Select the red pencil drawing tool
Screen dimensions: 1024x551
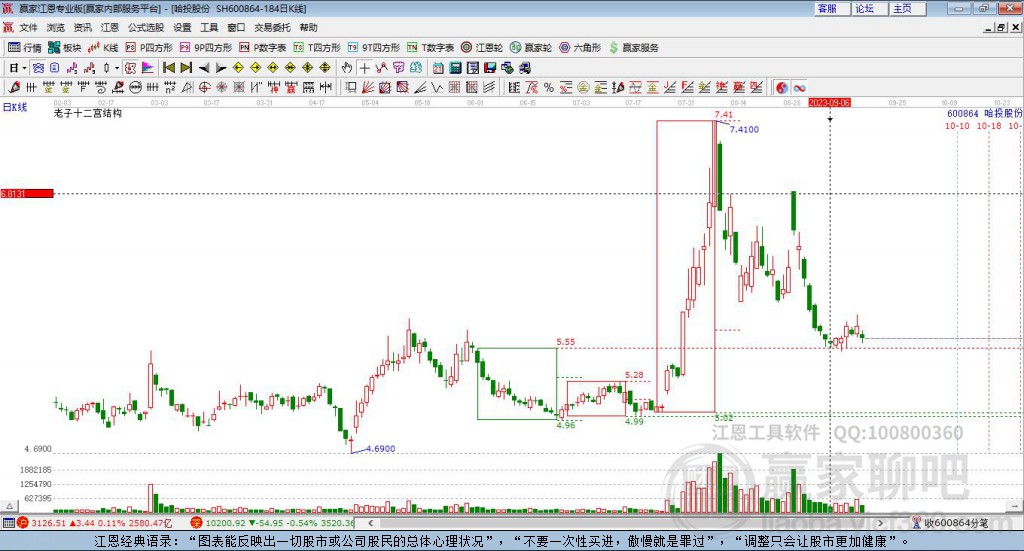[x=14, y=87]
